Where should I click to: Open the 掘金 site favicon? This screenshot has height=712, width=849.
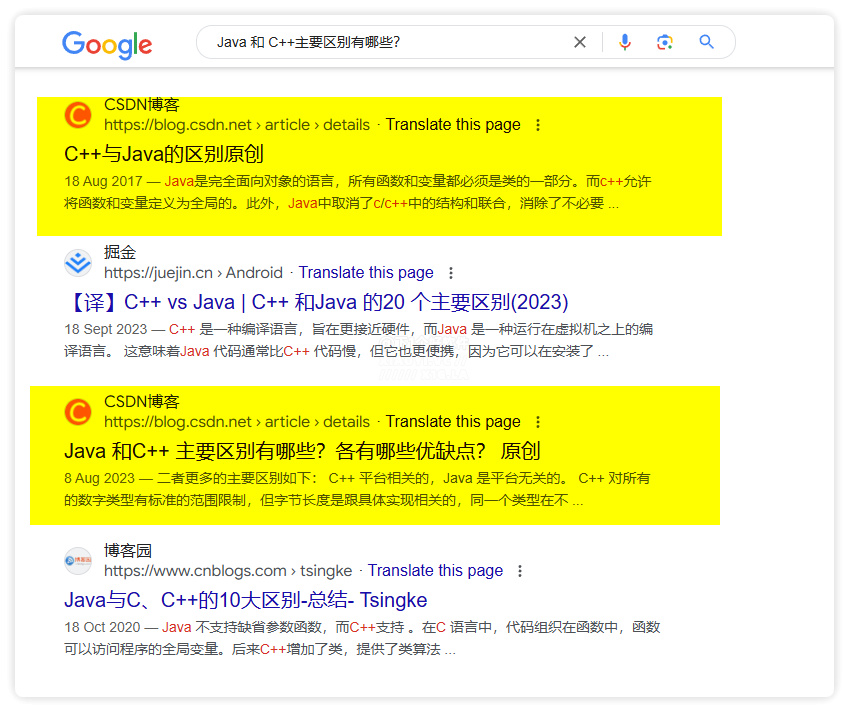pyautogui.click(x=78, y=263)
